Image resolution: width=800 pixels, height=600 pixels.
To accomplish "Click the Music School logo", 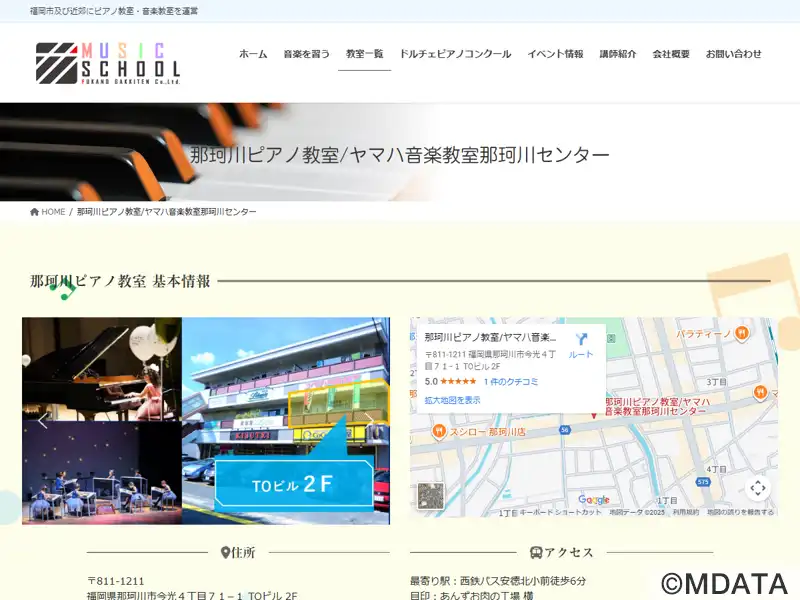I will 108,62.
